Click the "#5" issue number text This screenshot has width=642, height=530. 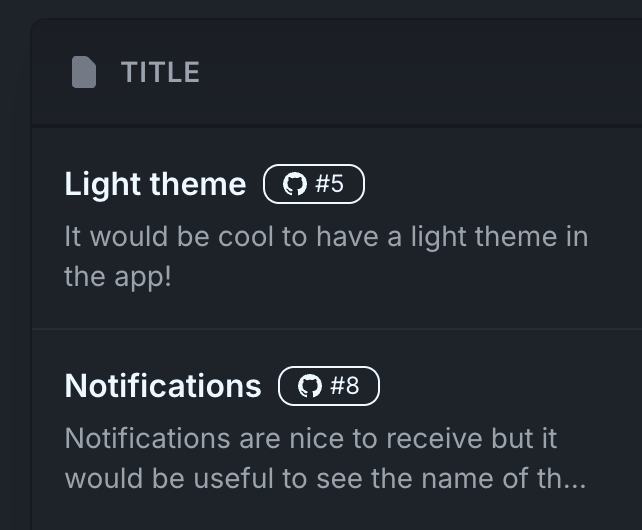(330, 184)
